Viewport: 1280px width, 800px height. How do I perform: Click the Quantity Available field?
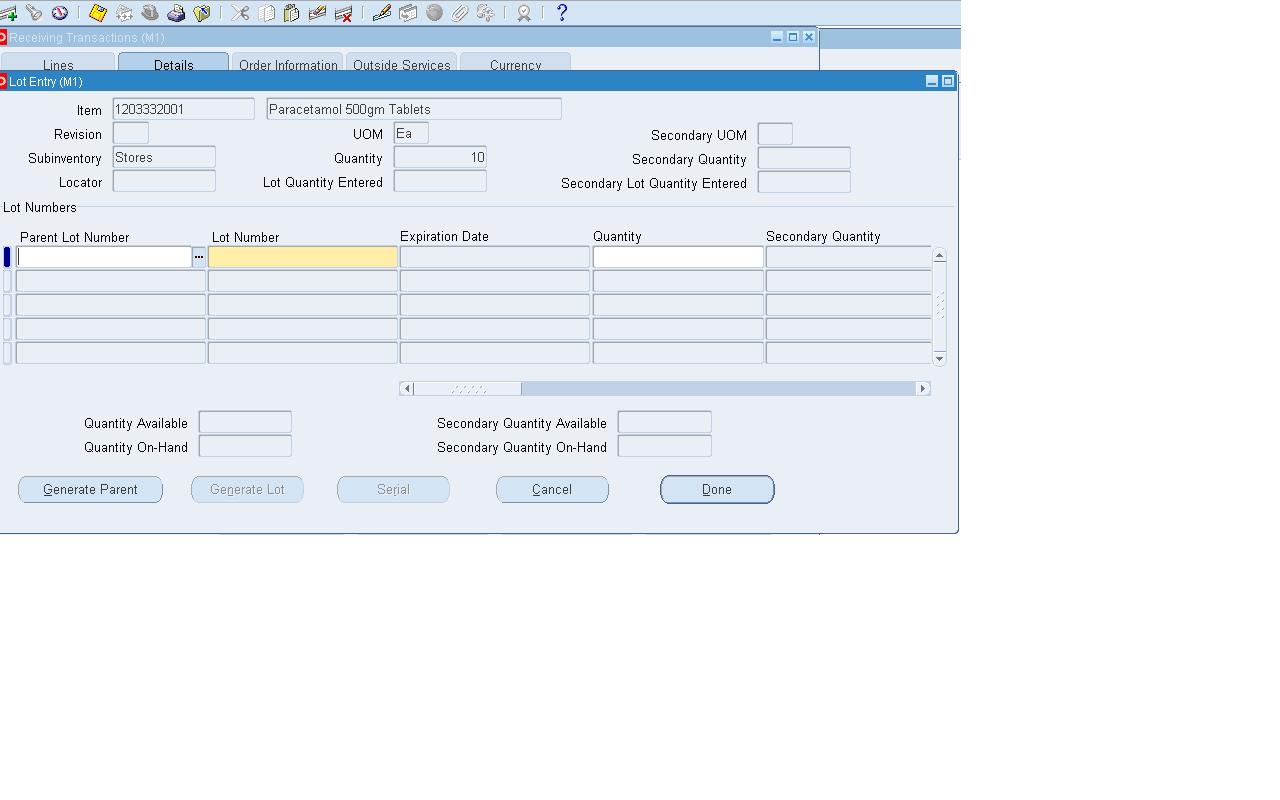click(245, 422)
